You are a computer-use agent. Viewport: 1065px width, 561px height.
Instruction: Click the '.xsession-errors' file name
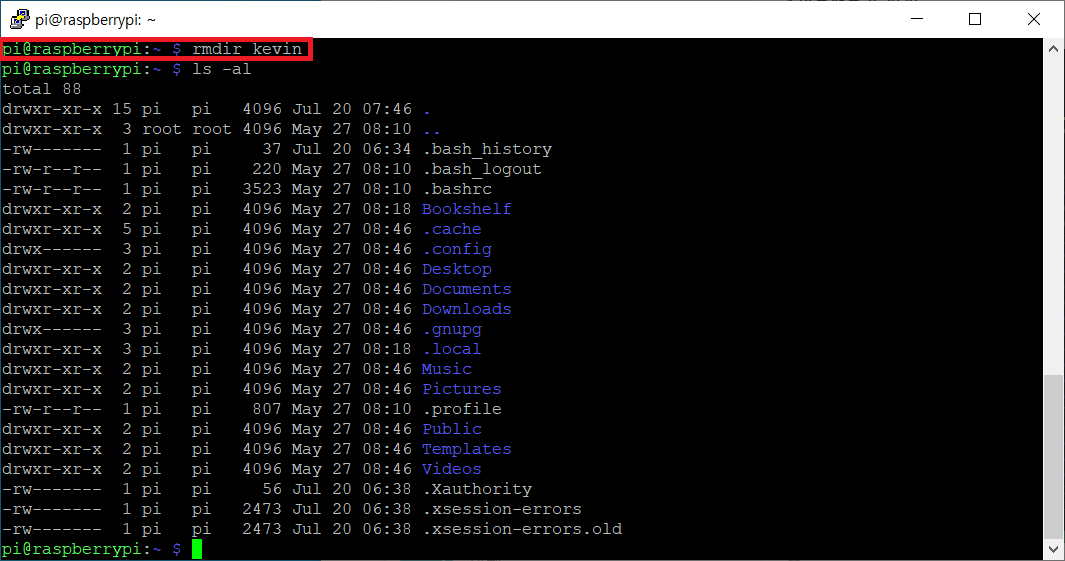pyautogui.click(x=503, y=509)
